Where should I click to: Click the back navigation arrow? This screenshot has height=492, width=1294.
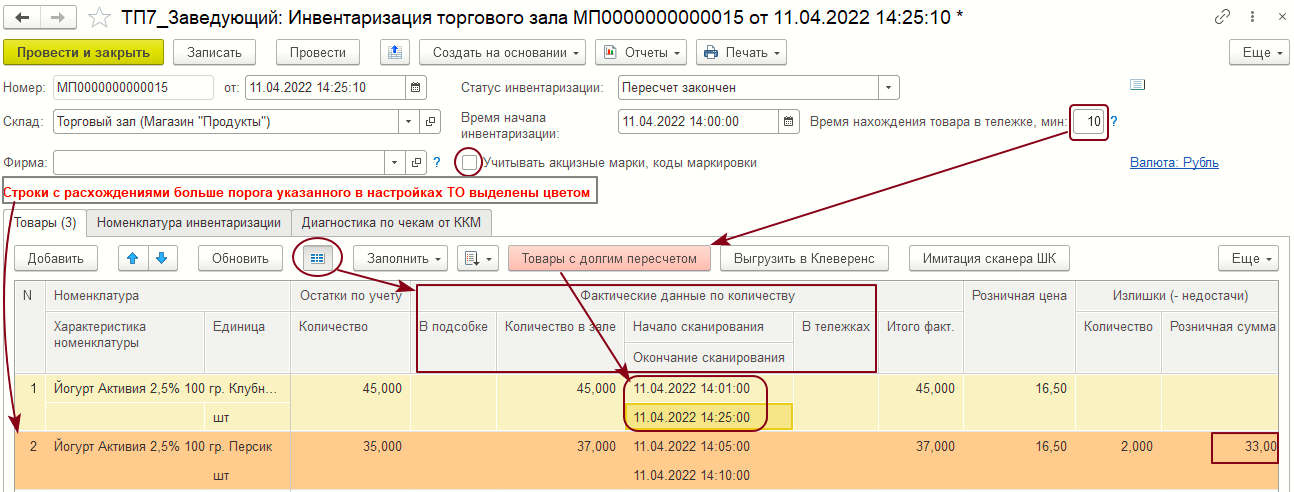[22, 17]
